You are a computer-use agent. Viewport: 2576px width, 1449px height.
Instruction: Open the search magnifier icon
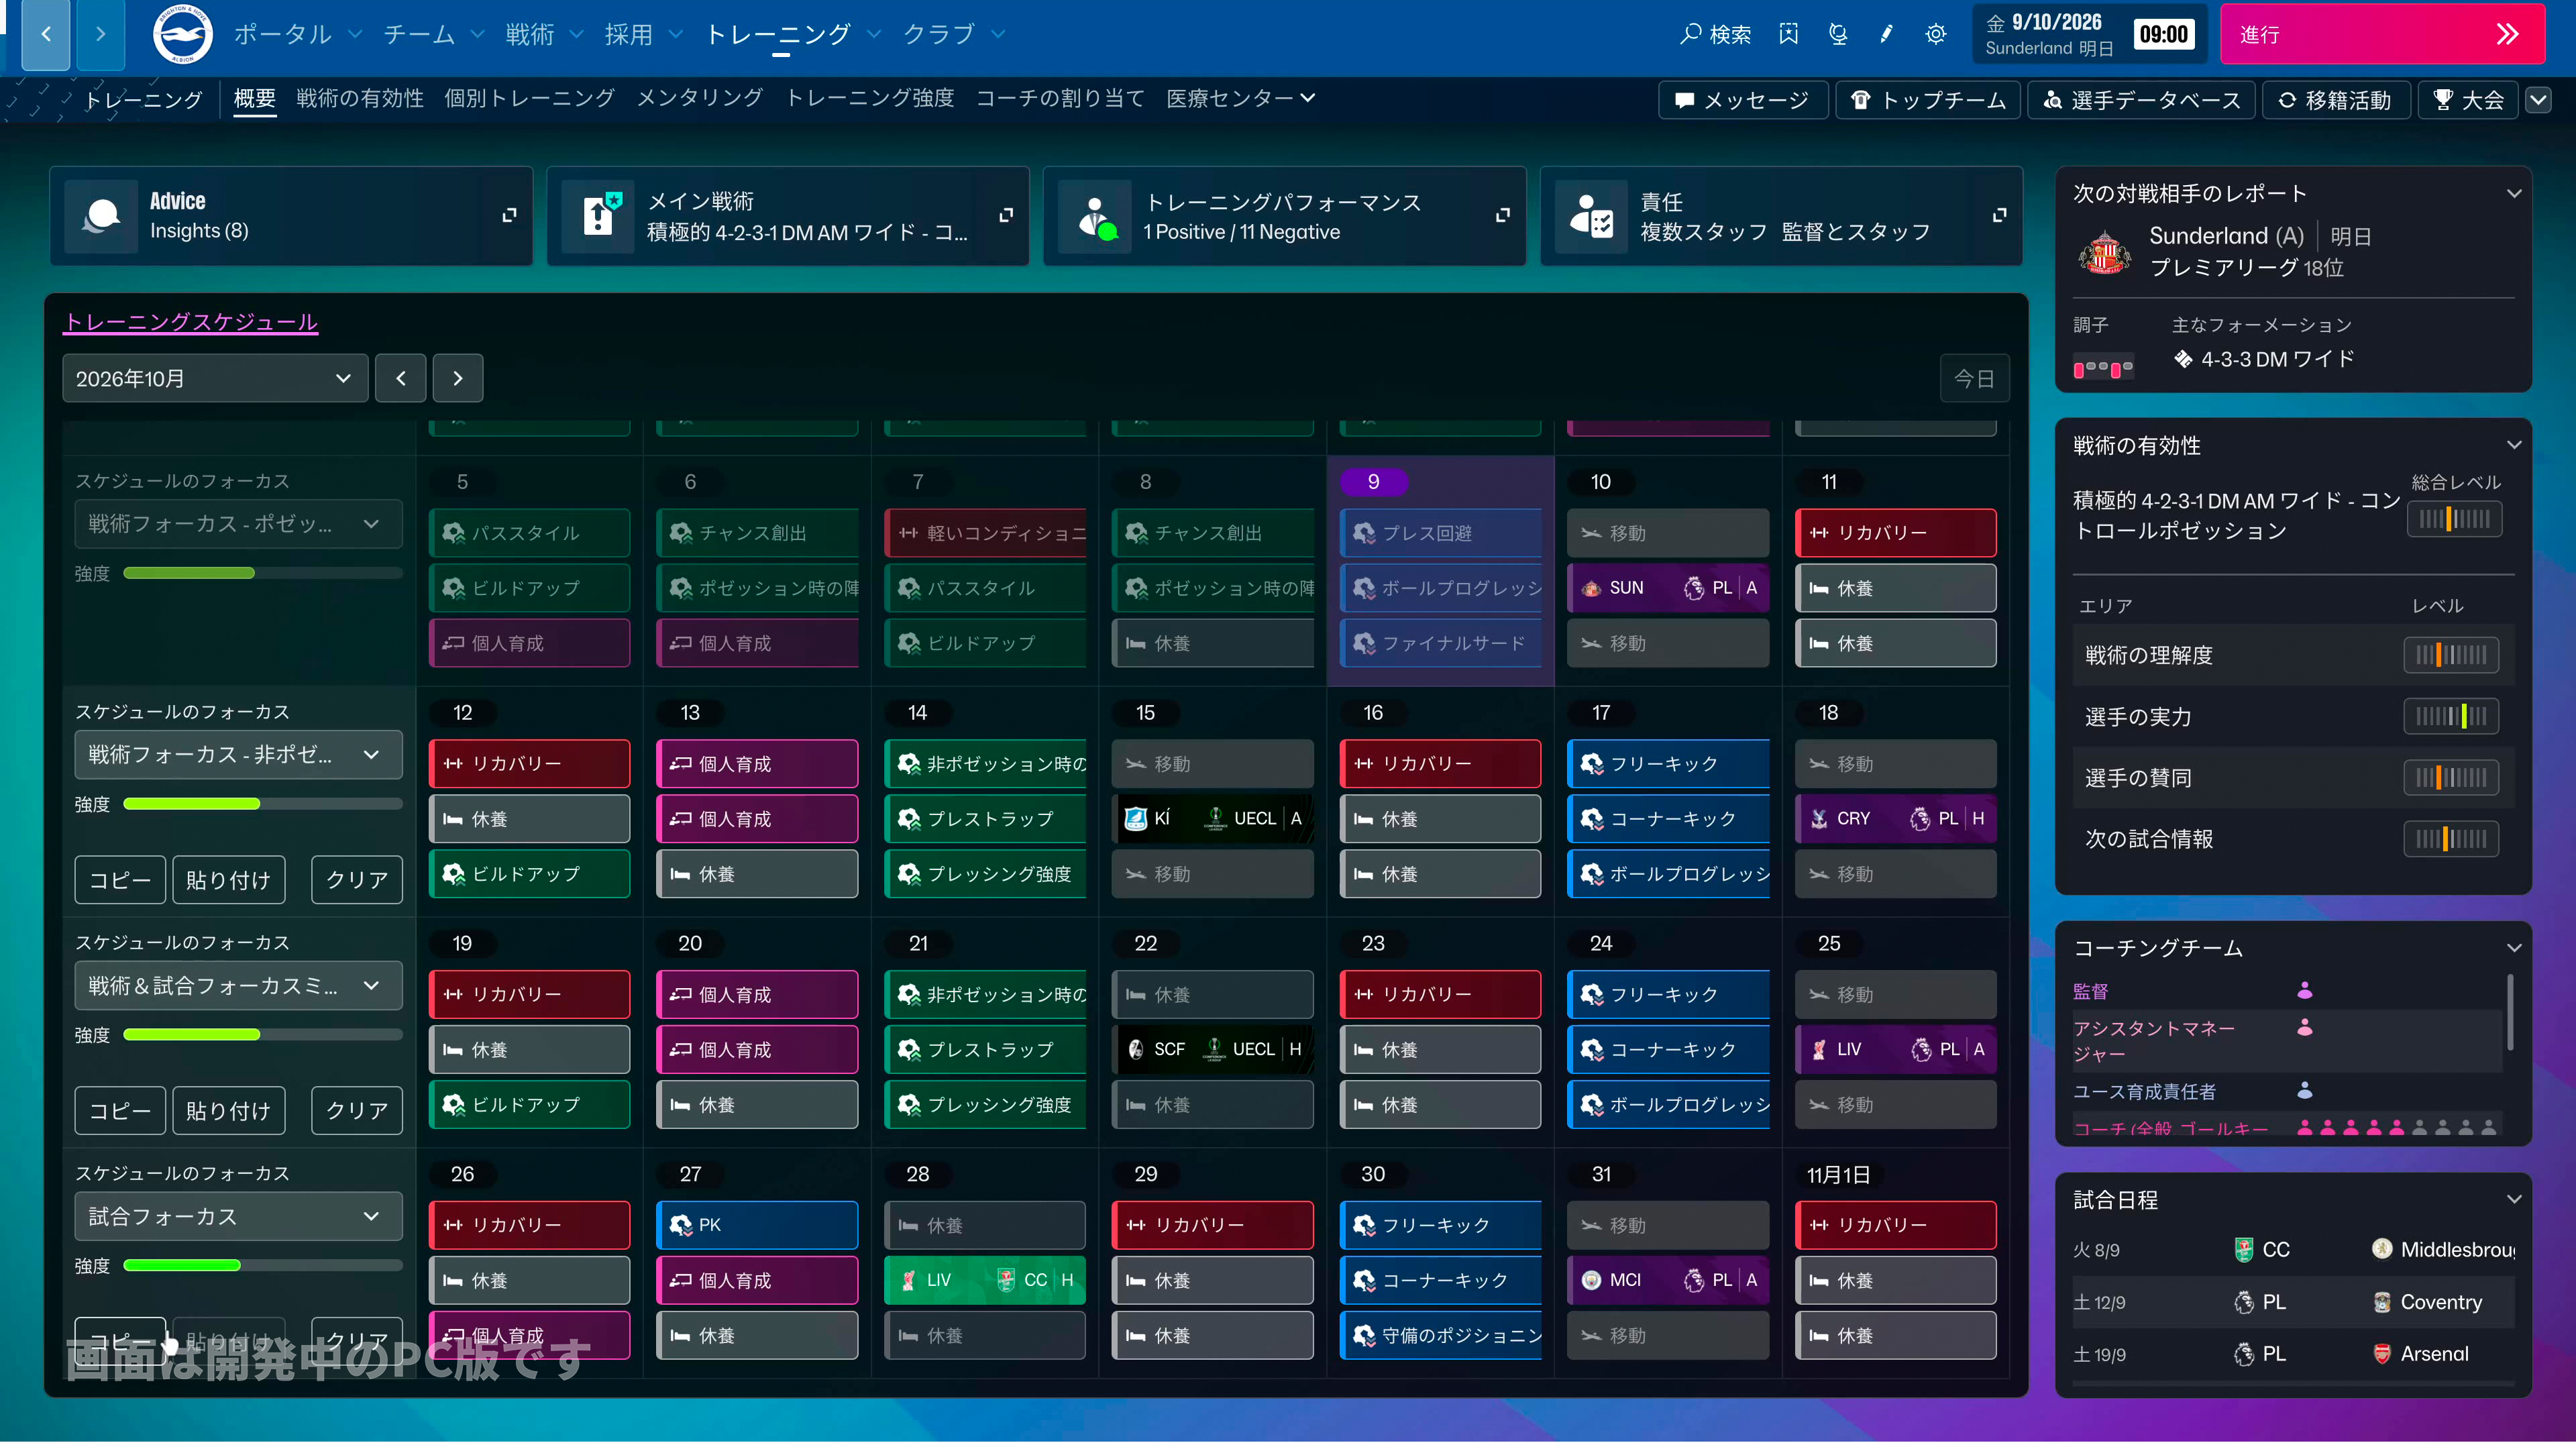(x=1690, y=34)
